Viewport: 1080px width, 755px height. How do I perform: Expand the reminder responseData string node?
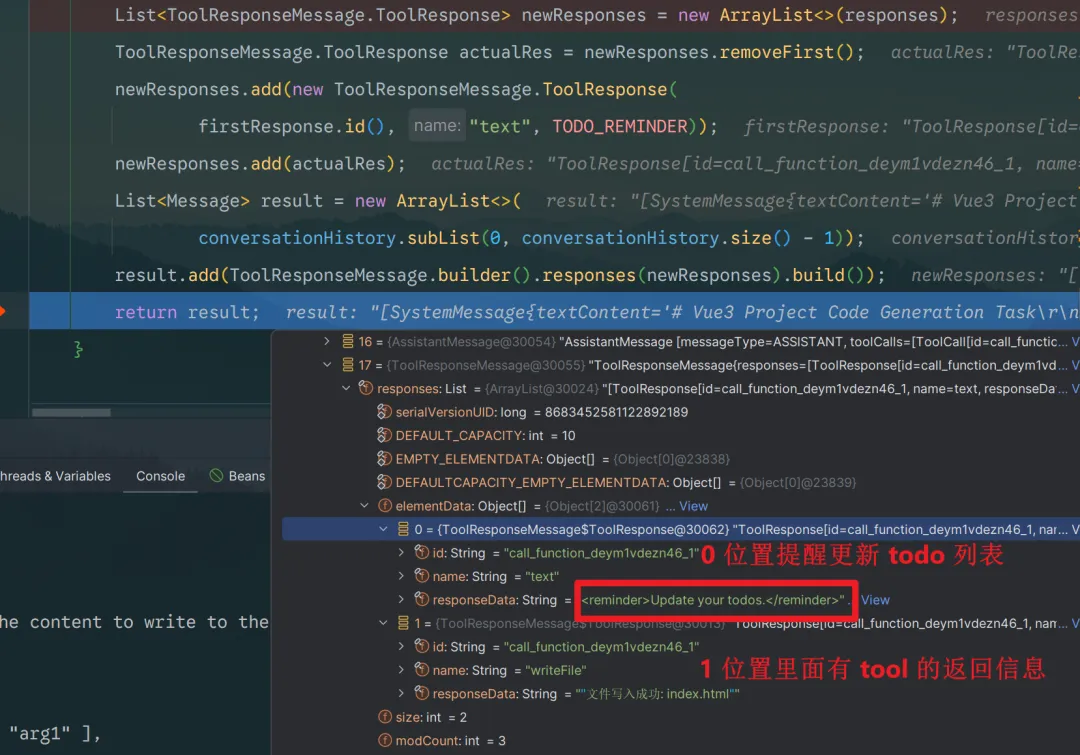point(402,599)
